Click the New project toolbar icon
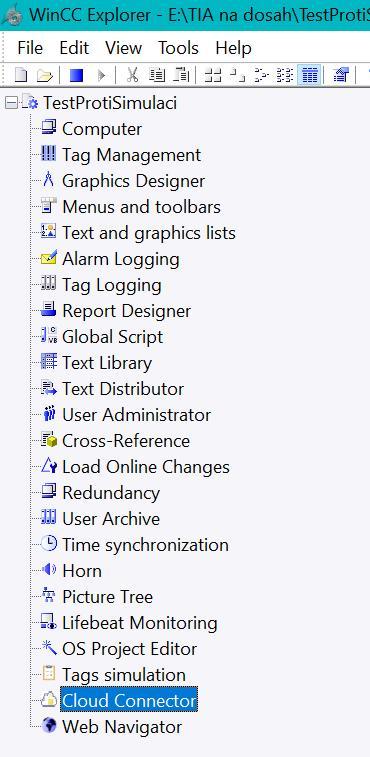The image size is (370, 757). 21,75
